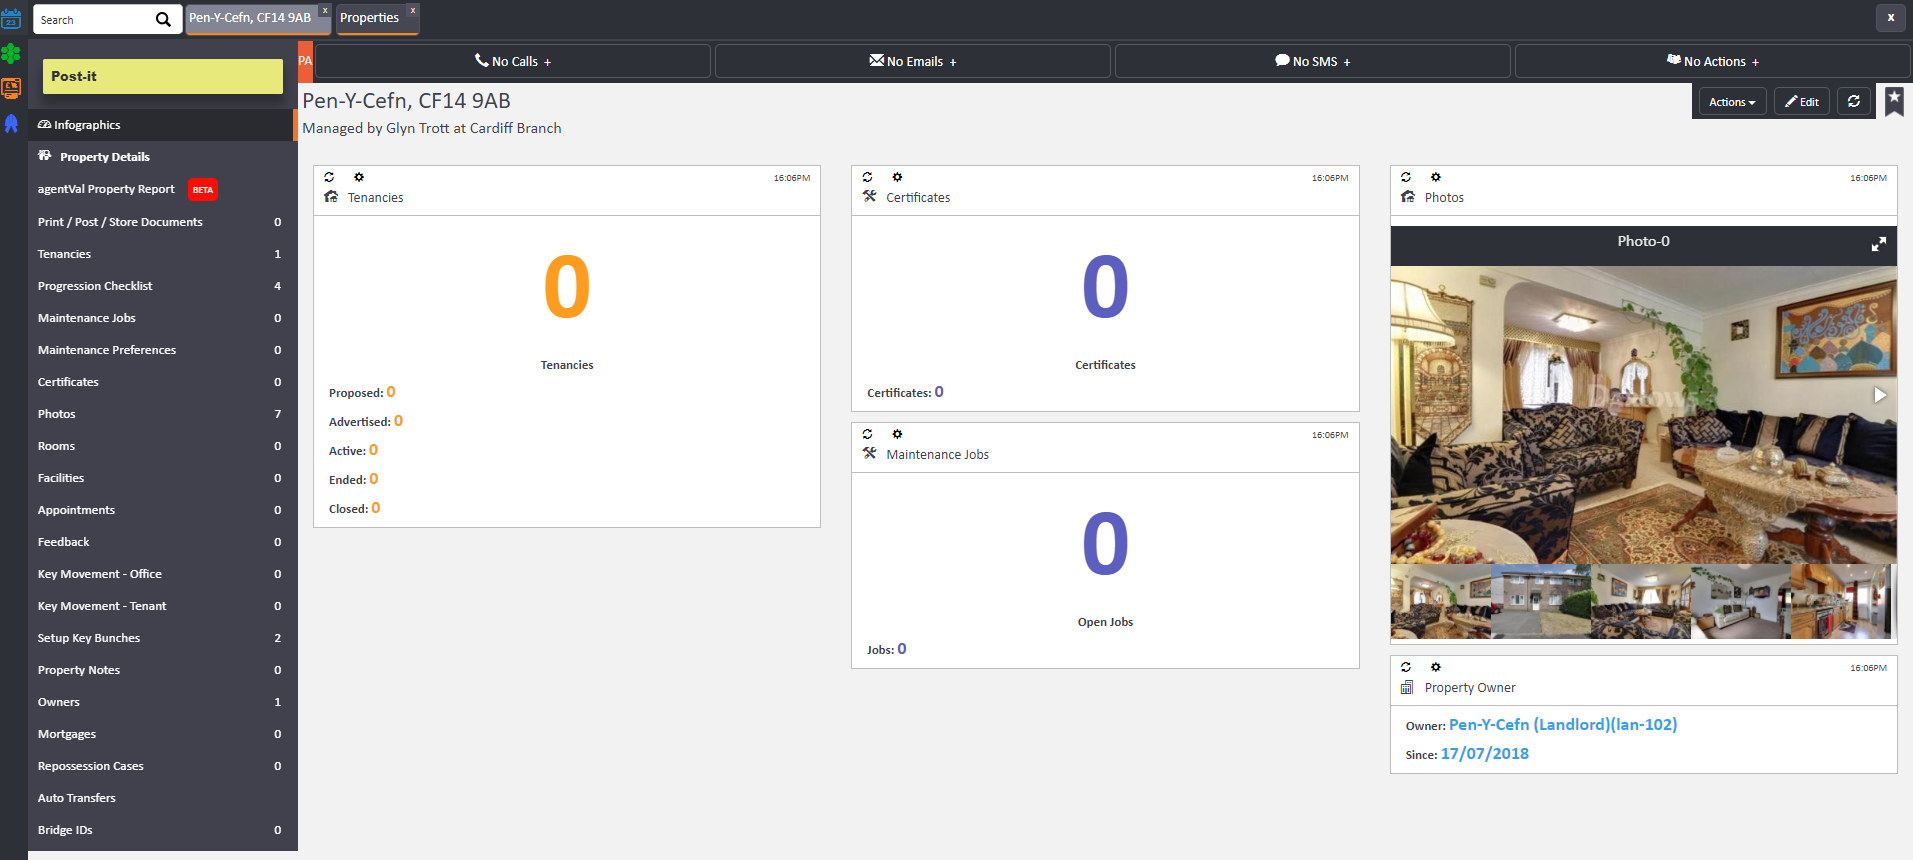Expand the No Calls panel
Screen dimensions: 1913x860
click(512, 61)
